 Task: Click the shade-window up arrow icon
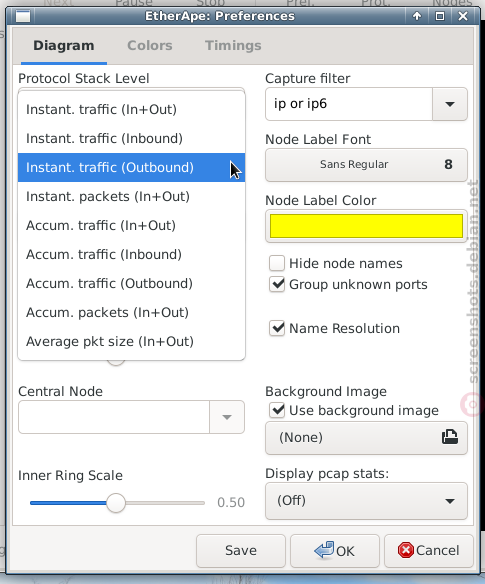(417, 16)
